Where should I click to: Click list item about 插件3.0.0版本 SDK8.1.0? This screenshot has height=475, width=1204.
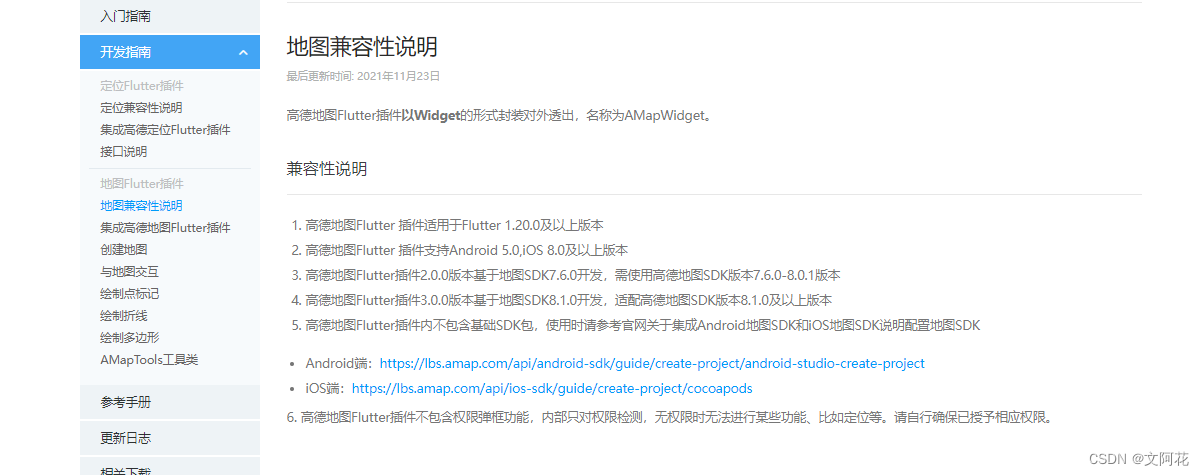[568, 300]
